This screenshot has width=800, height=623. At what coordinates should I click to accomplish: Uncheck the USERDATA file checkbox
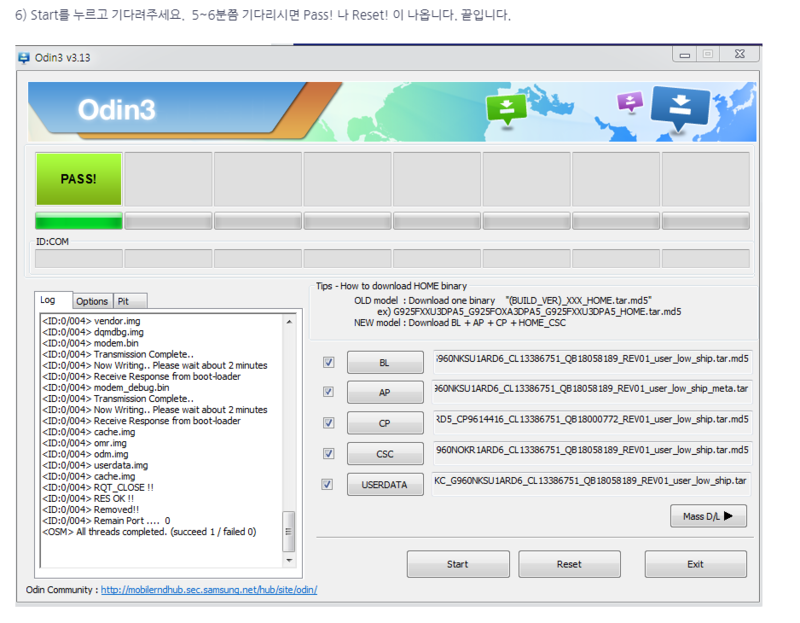click(327, 484)
